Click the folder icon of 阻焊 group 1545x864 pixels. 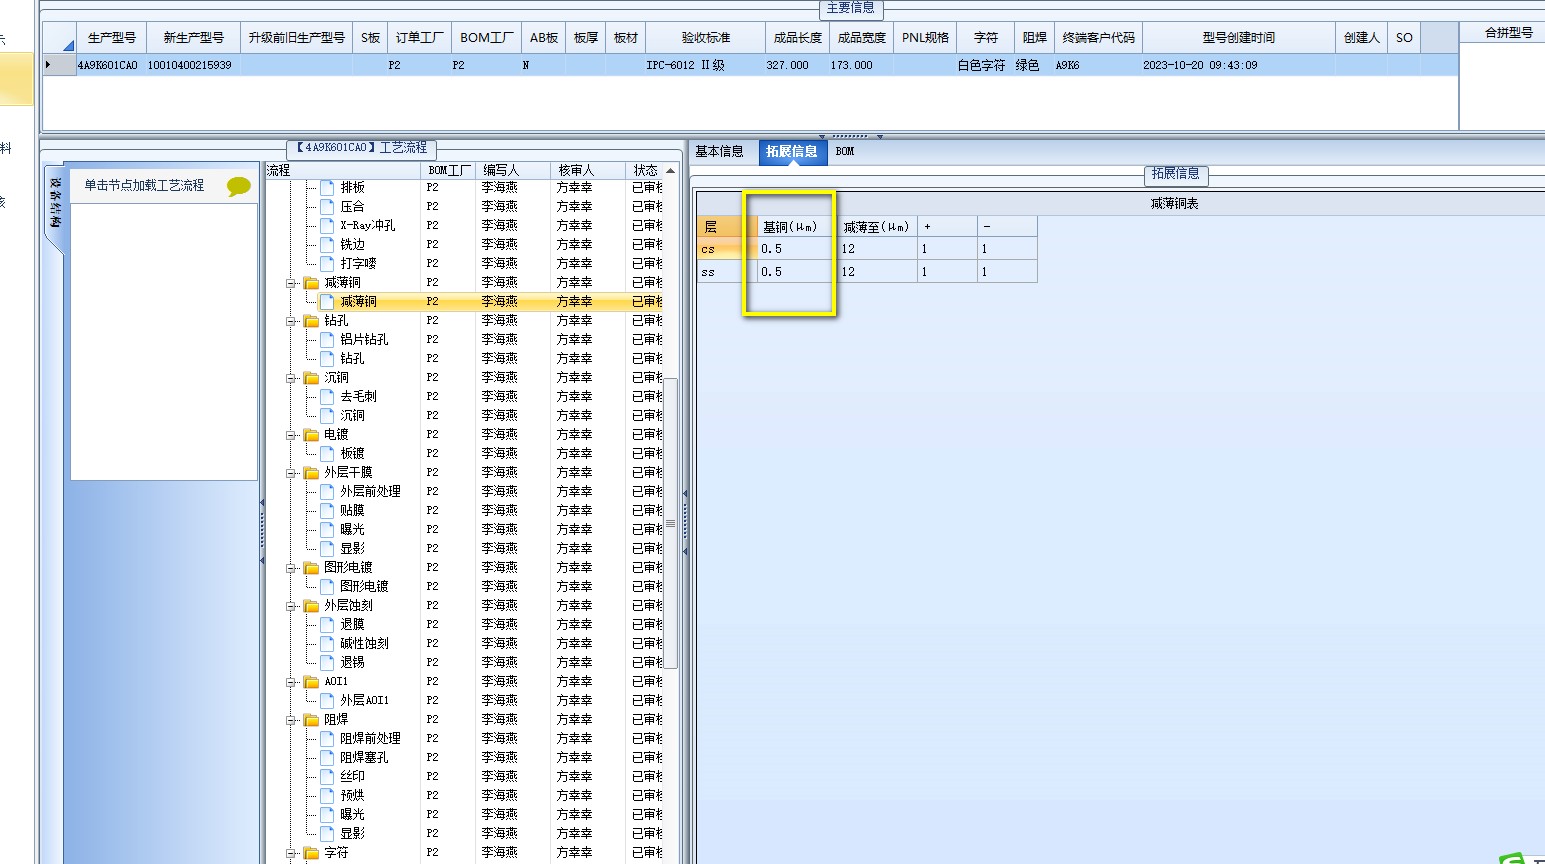pyautogui.click(x=311, y=719)
